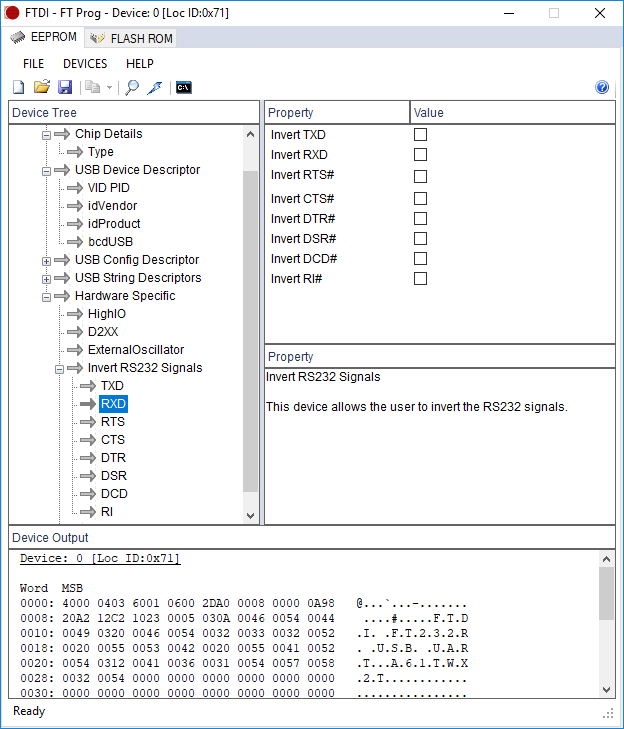Save template with floppy disk icon
Viewport: 624px width, 729px height.
pos(65,87)
